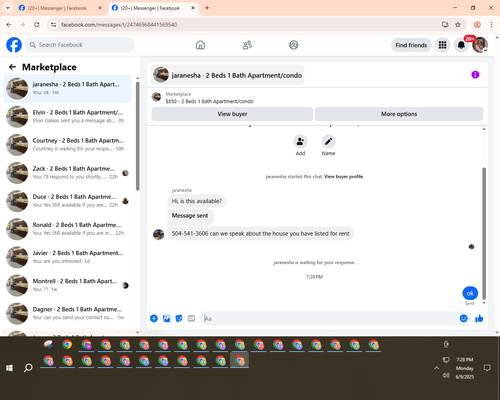The image size is (500, 400).
Task: Click the Marketplace listing thumbnail under header
Action: [x=156, y=97]
